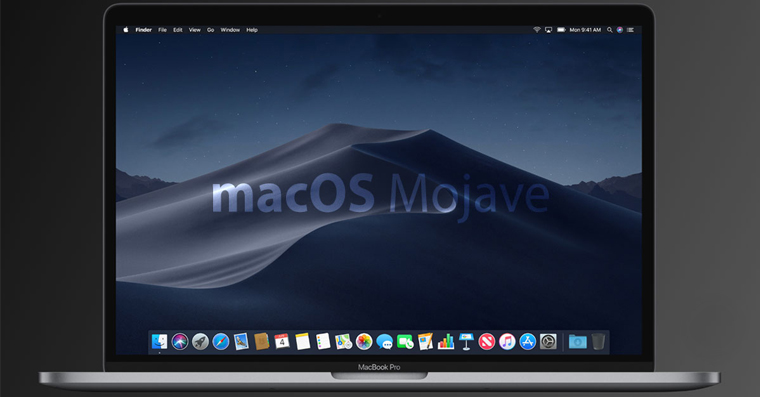Launch iTunes from the Dock

(x=507, y=341)
